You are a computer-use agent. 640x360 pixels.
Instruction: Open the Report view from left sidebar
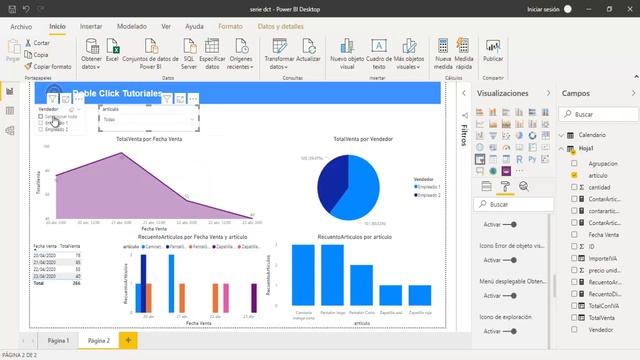point(10,91)
